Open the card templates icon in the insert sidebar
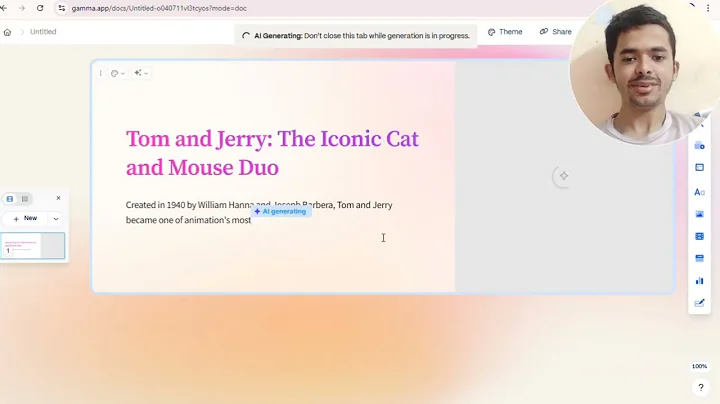Image resolution: width=720 pixels, height=404 pixels. [x=699, y=146]
